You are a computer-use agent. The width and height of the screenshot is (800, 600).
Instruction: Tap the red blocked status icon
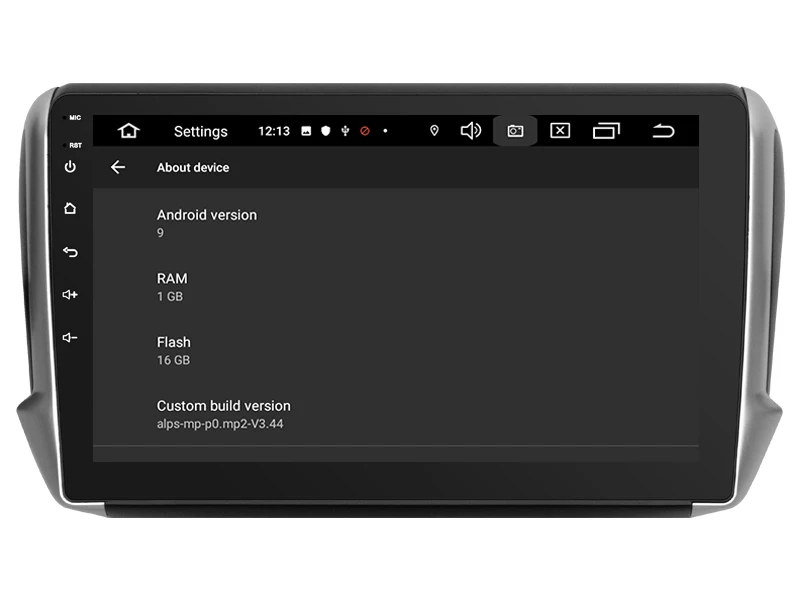click(365, 131)
